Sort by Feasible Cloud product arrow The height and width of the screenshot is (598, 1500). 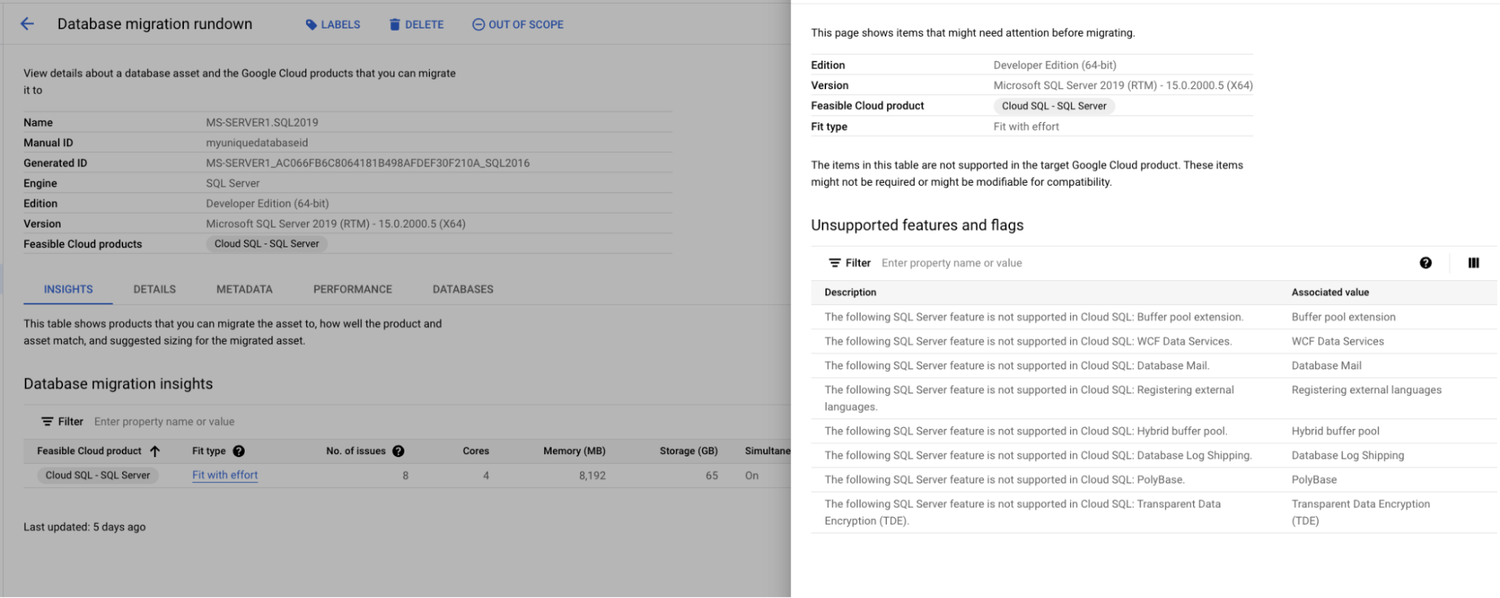155,451
